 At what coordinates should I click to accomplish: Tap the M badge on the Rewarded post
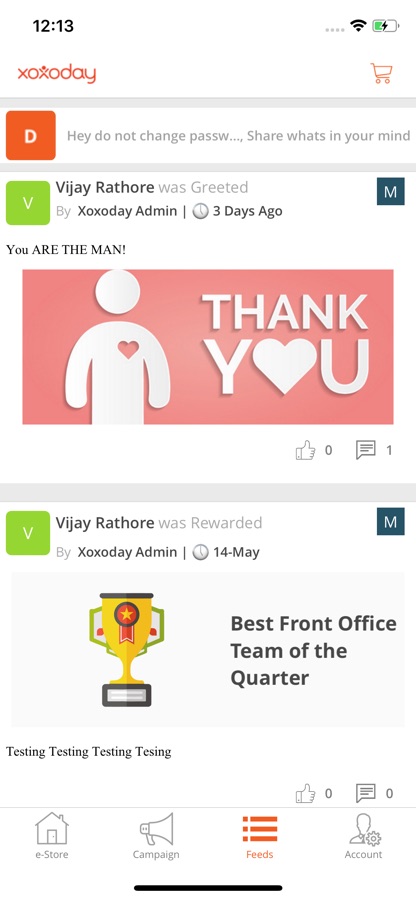[x=391, y=521]
